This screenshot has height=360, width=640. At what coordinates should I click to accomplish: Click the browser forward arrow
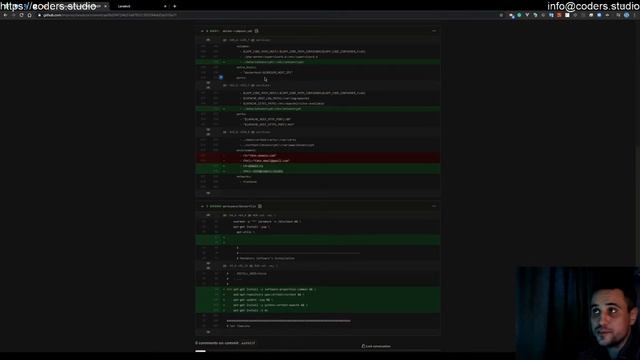13,15
